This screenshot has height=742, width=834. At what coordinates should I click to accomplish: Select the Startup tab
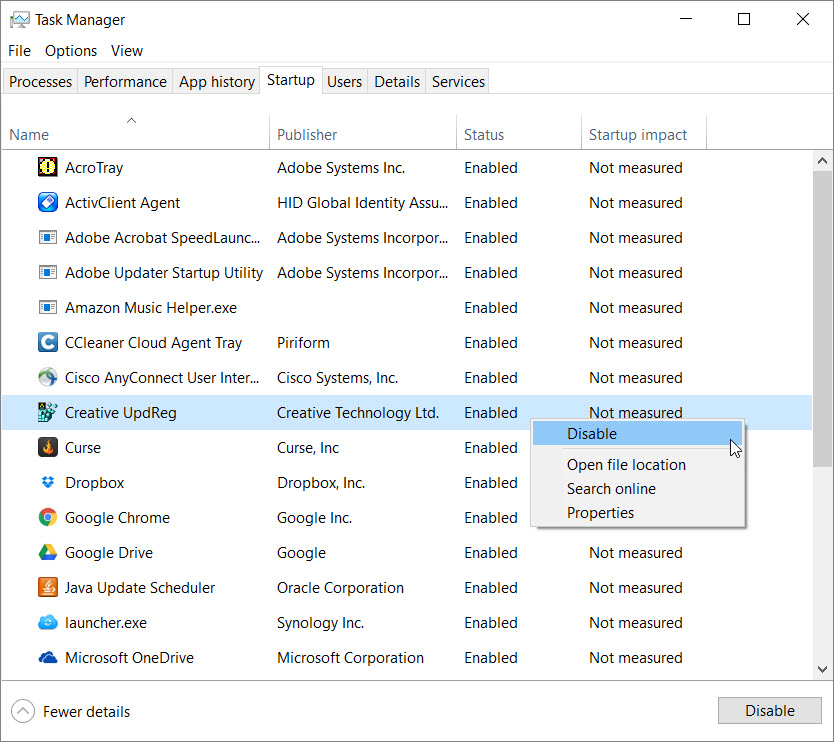click(x=290, y=80)
